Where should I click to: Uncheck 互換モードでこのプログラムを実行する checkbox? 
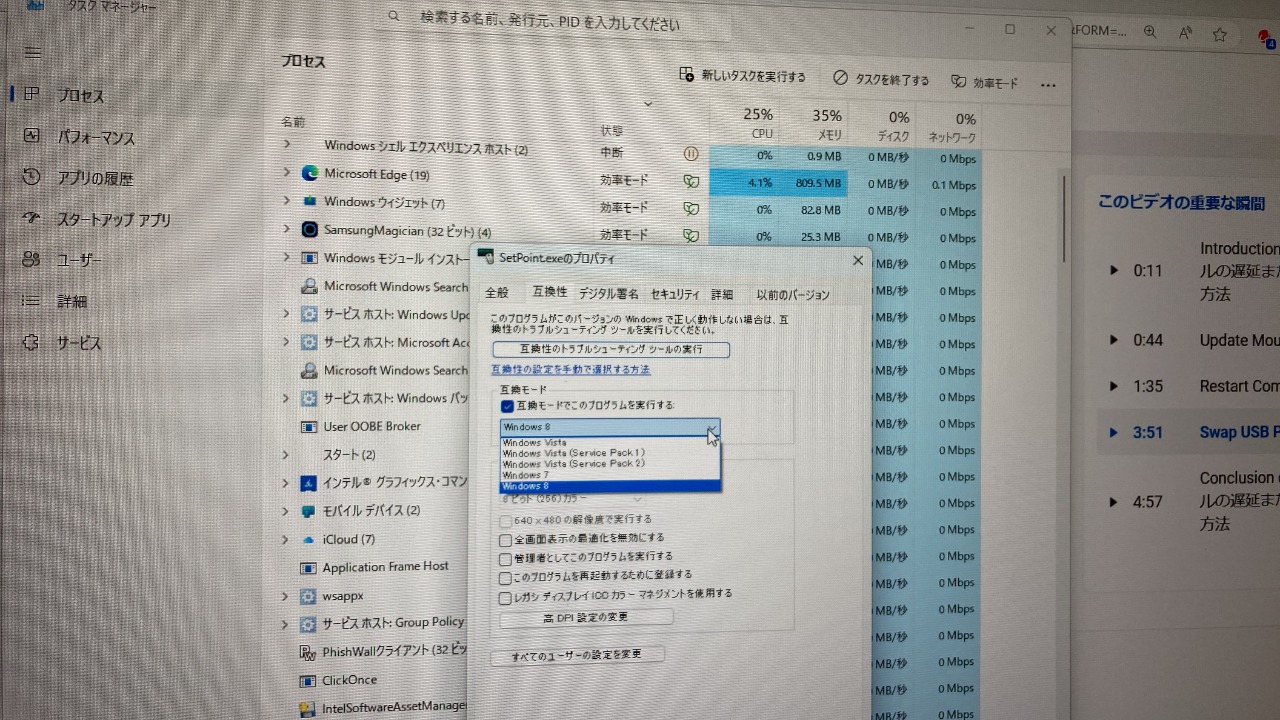(507, 406)
